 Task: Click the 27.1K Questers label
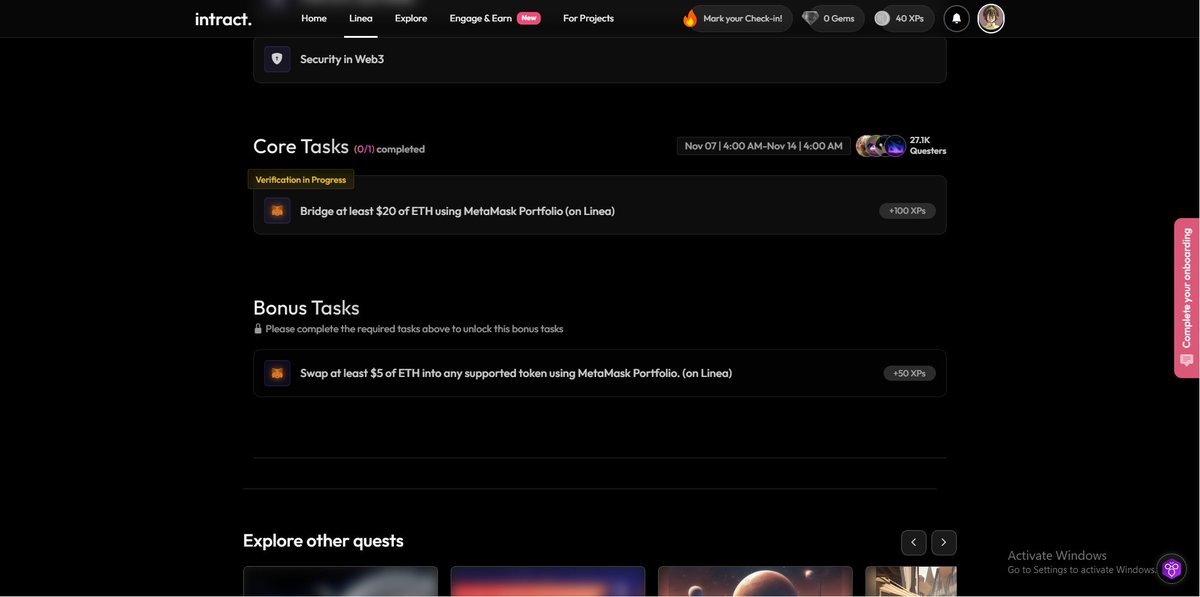point(928,146)
